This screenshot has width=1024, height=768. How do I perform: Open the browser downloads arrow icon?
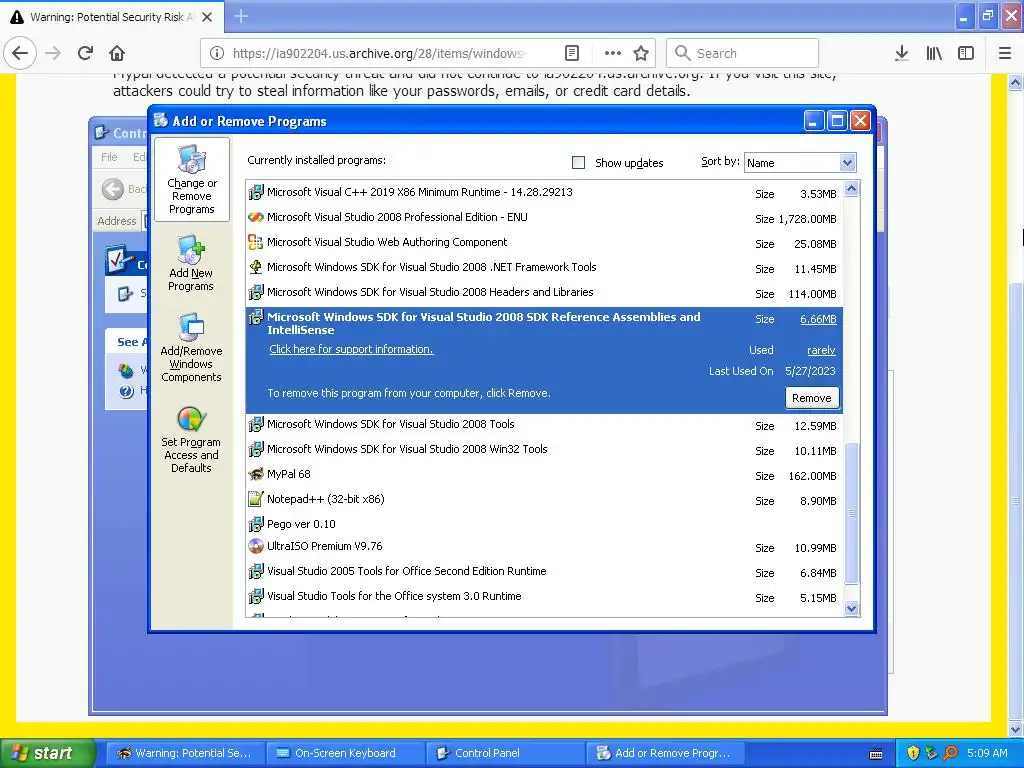click(901, 53)
